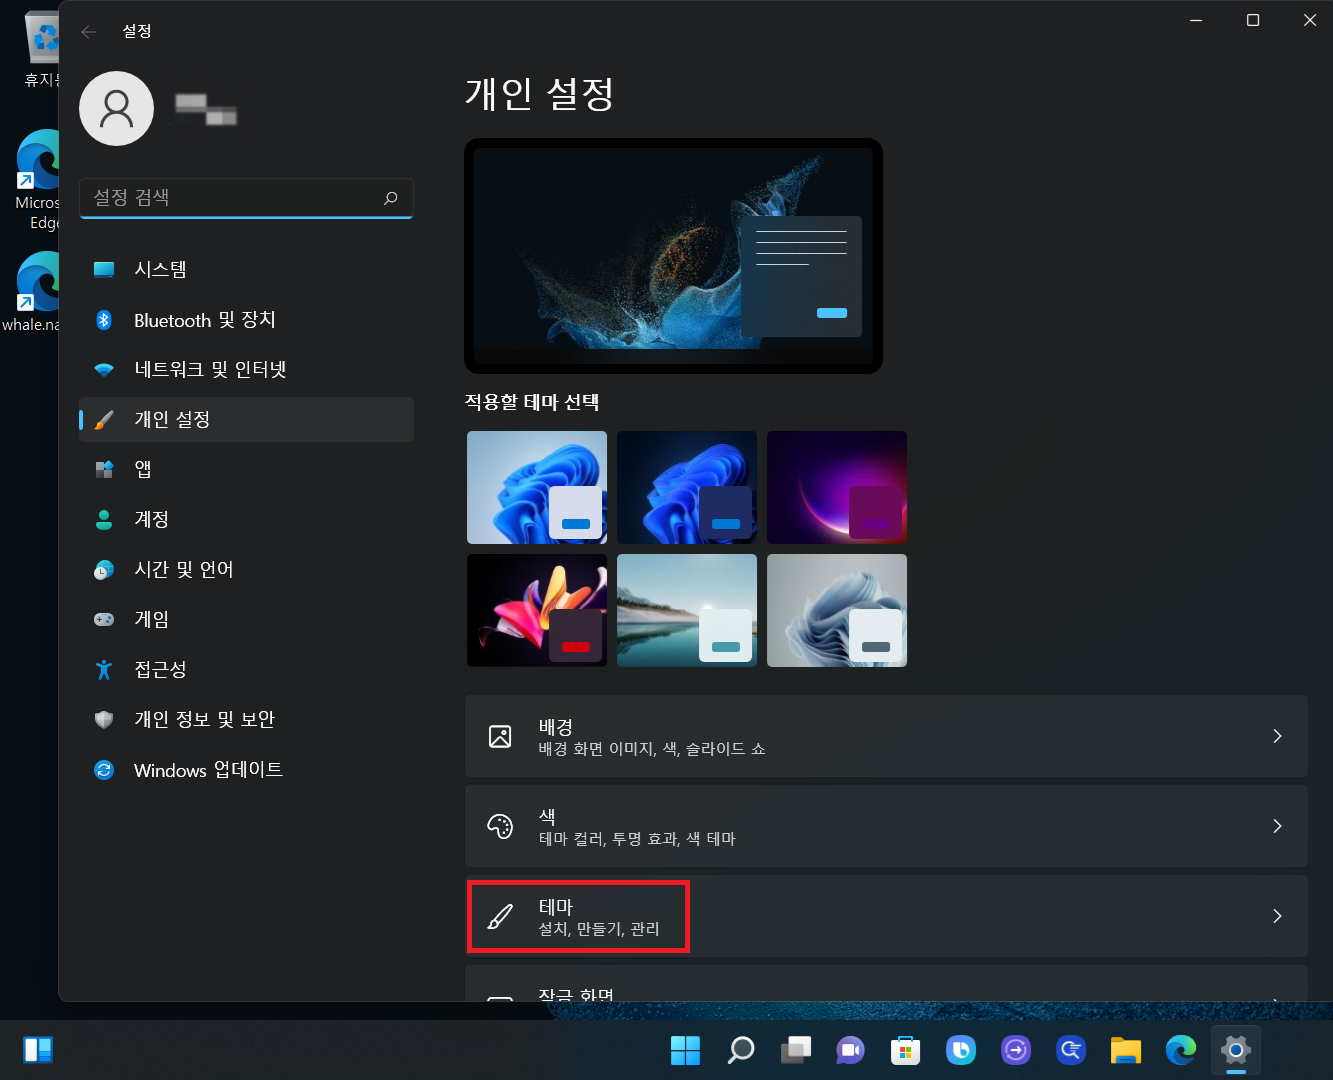Click the palette icon beside 색
This screenshot has width=1333, height=1080.
click(x=500, y=826)
